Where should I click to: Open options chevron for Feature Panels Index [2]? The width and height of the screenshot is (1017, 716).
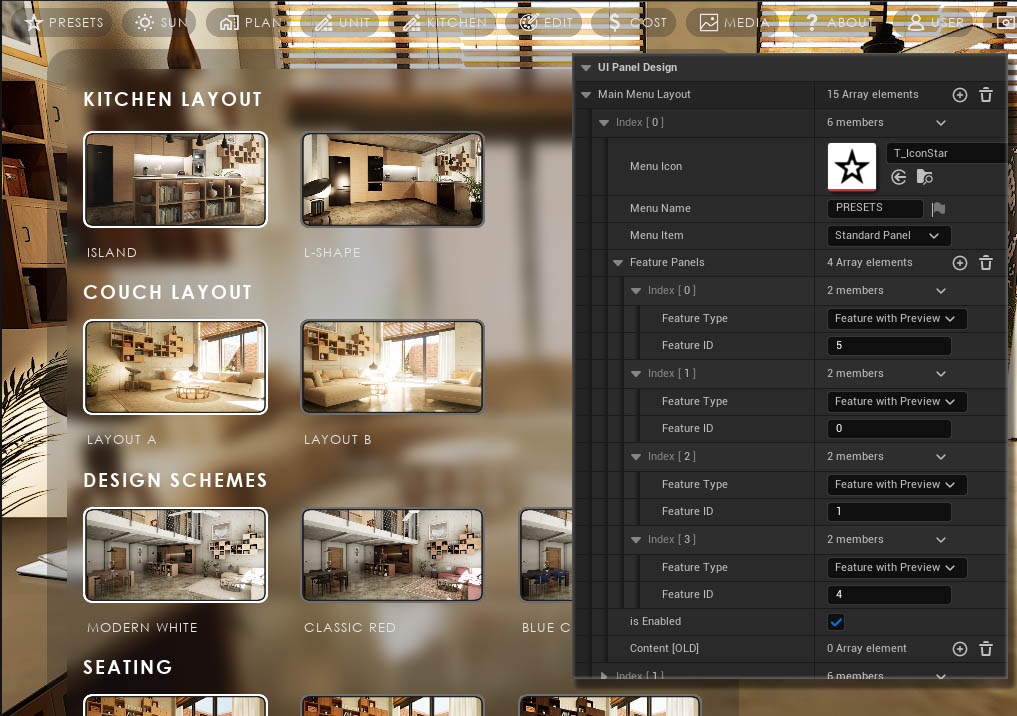pyautogui.click(x=941, y=457)
